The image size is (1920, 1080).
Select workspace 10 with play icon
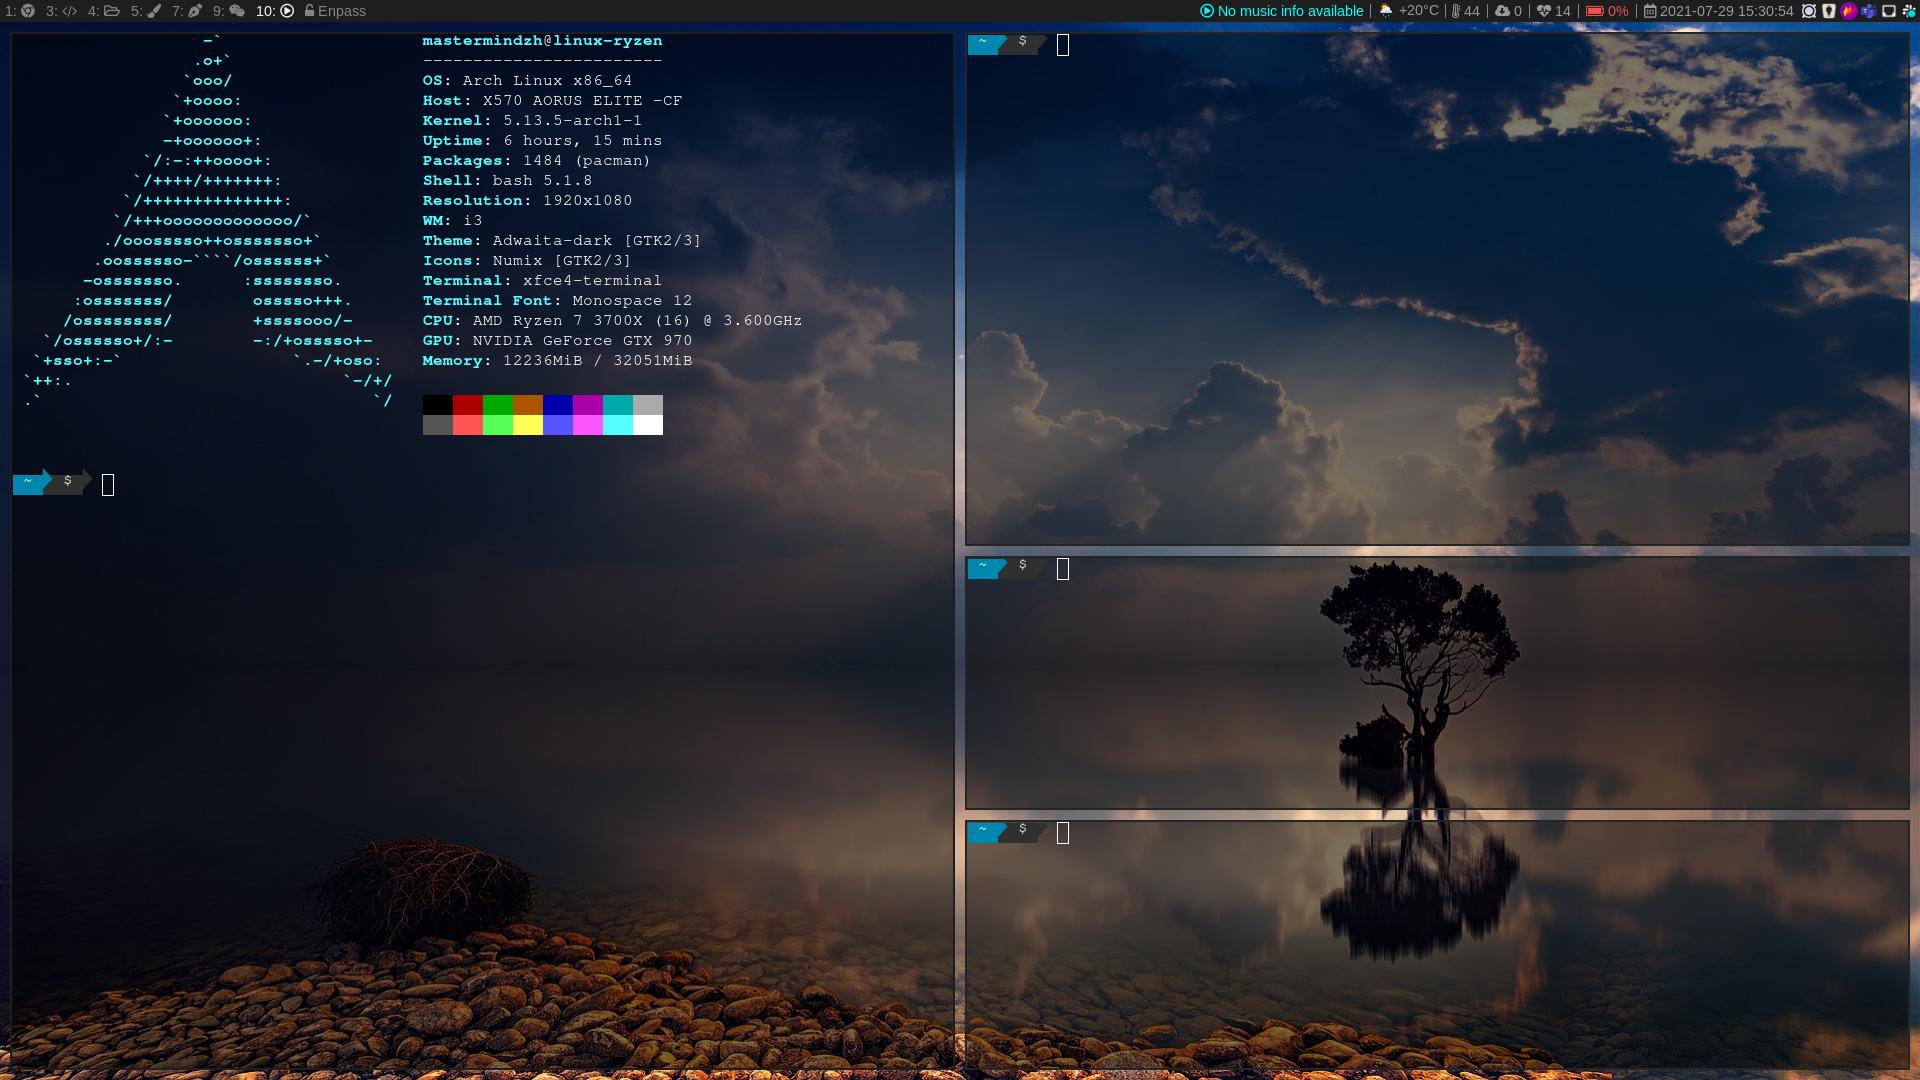point(275,11)
